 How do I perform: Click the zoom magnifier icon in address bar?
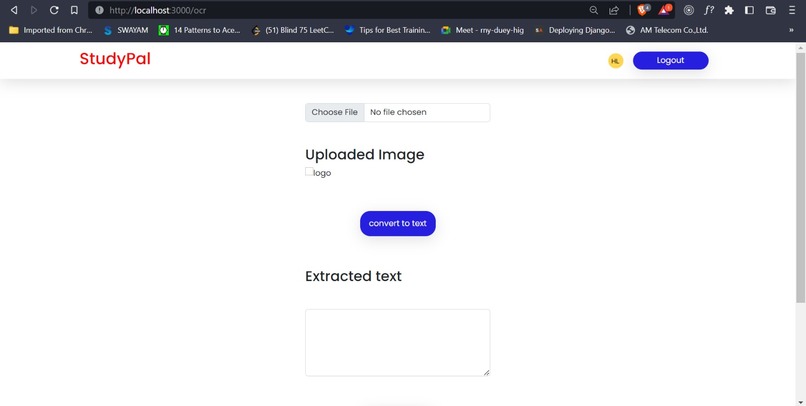[x=593, y=10]
